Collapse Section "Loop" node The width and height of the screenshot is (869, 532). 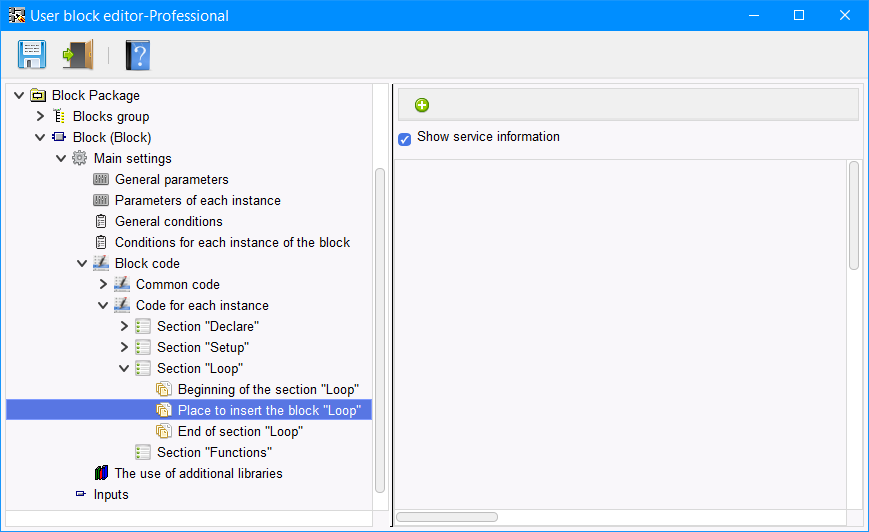coord(124,368)
